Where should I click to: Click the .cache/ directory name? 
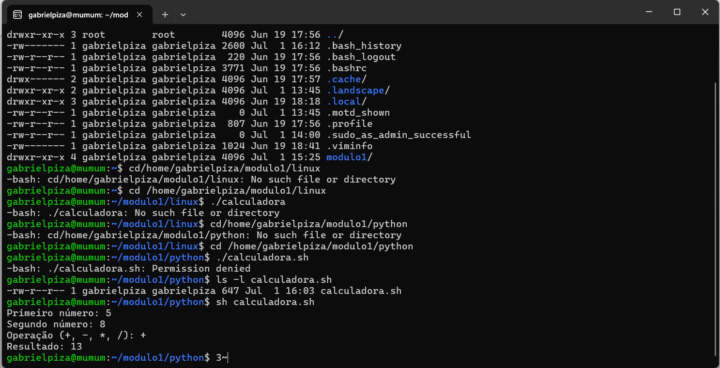(346, 79)
